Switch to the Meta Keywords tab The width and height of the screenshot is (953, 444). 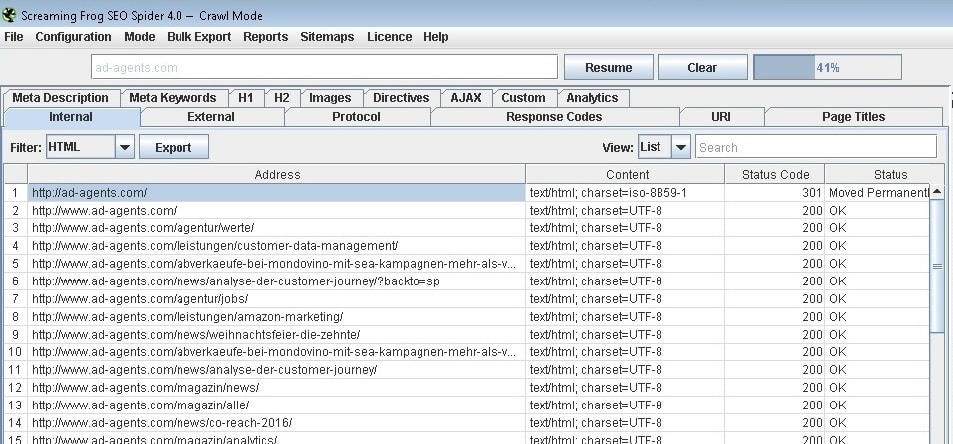[x=173, y=98]
